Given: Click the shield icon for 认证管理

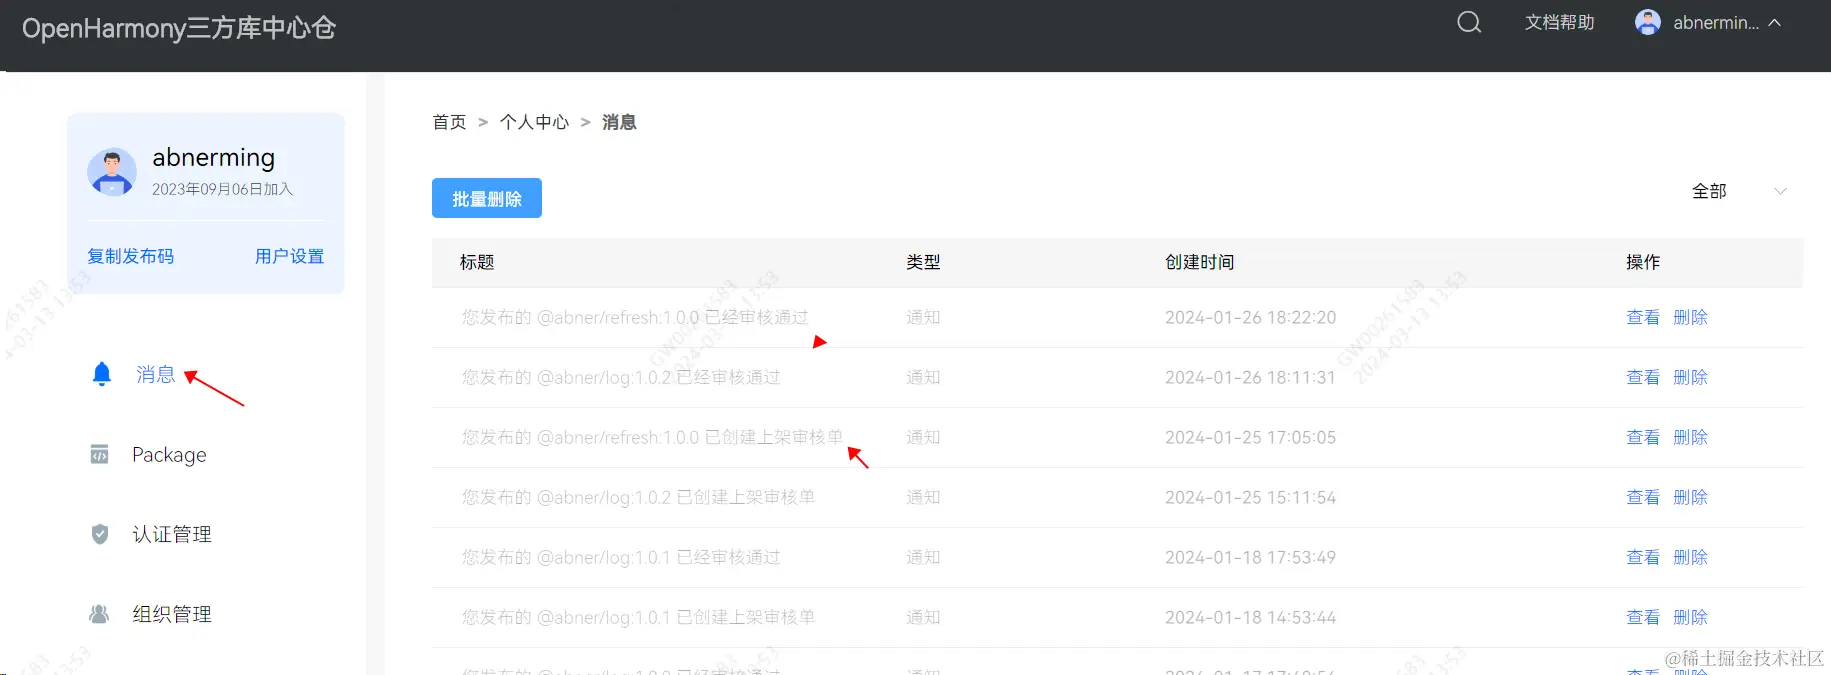Looking at the screenshot, I should pos(100,534).
